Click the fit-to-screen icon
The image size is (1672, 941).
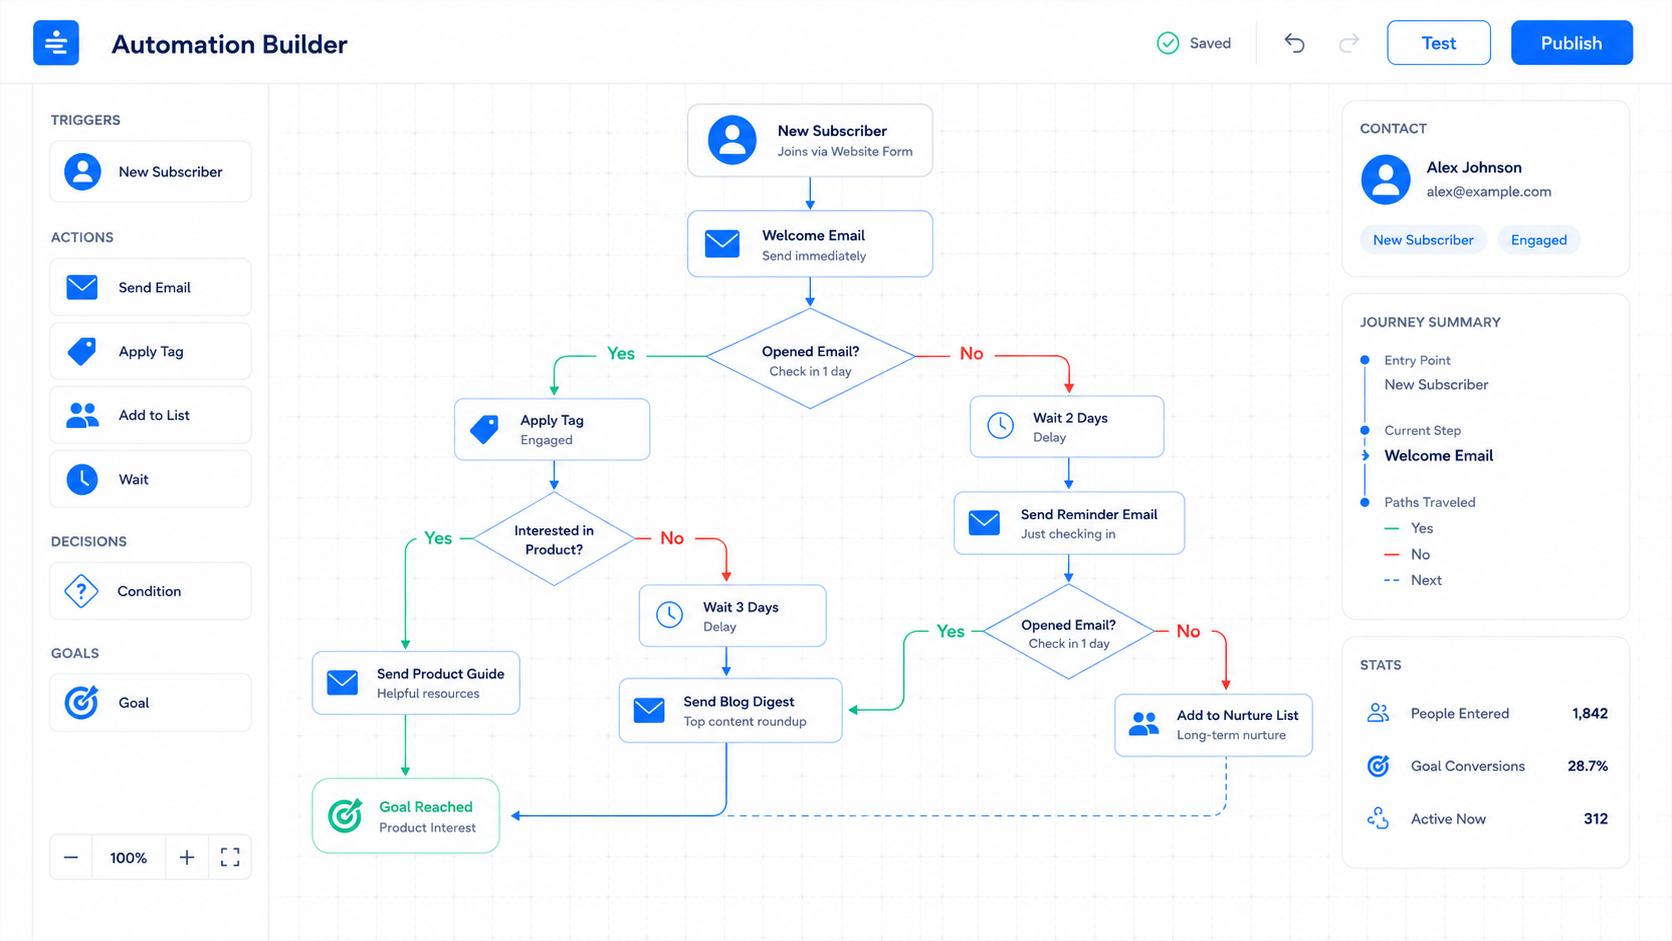point(230,857)
